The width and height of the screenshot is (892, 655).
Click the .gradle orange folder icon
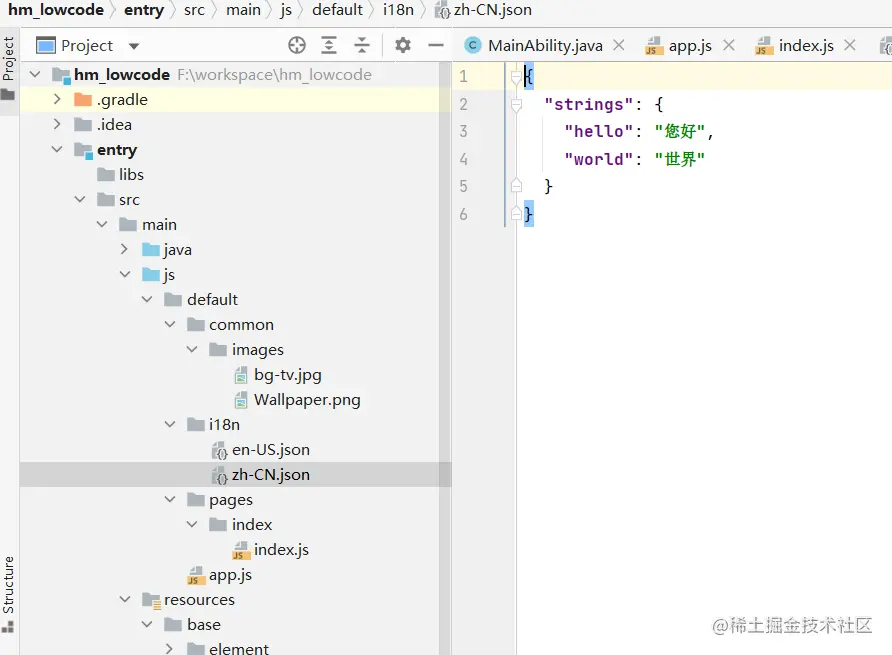tap(83, 100)
